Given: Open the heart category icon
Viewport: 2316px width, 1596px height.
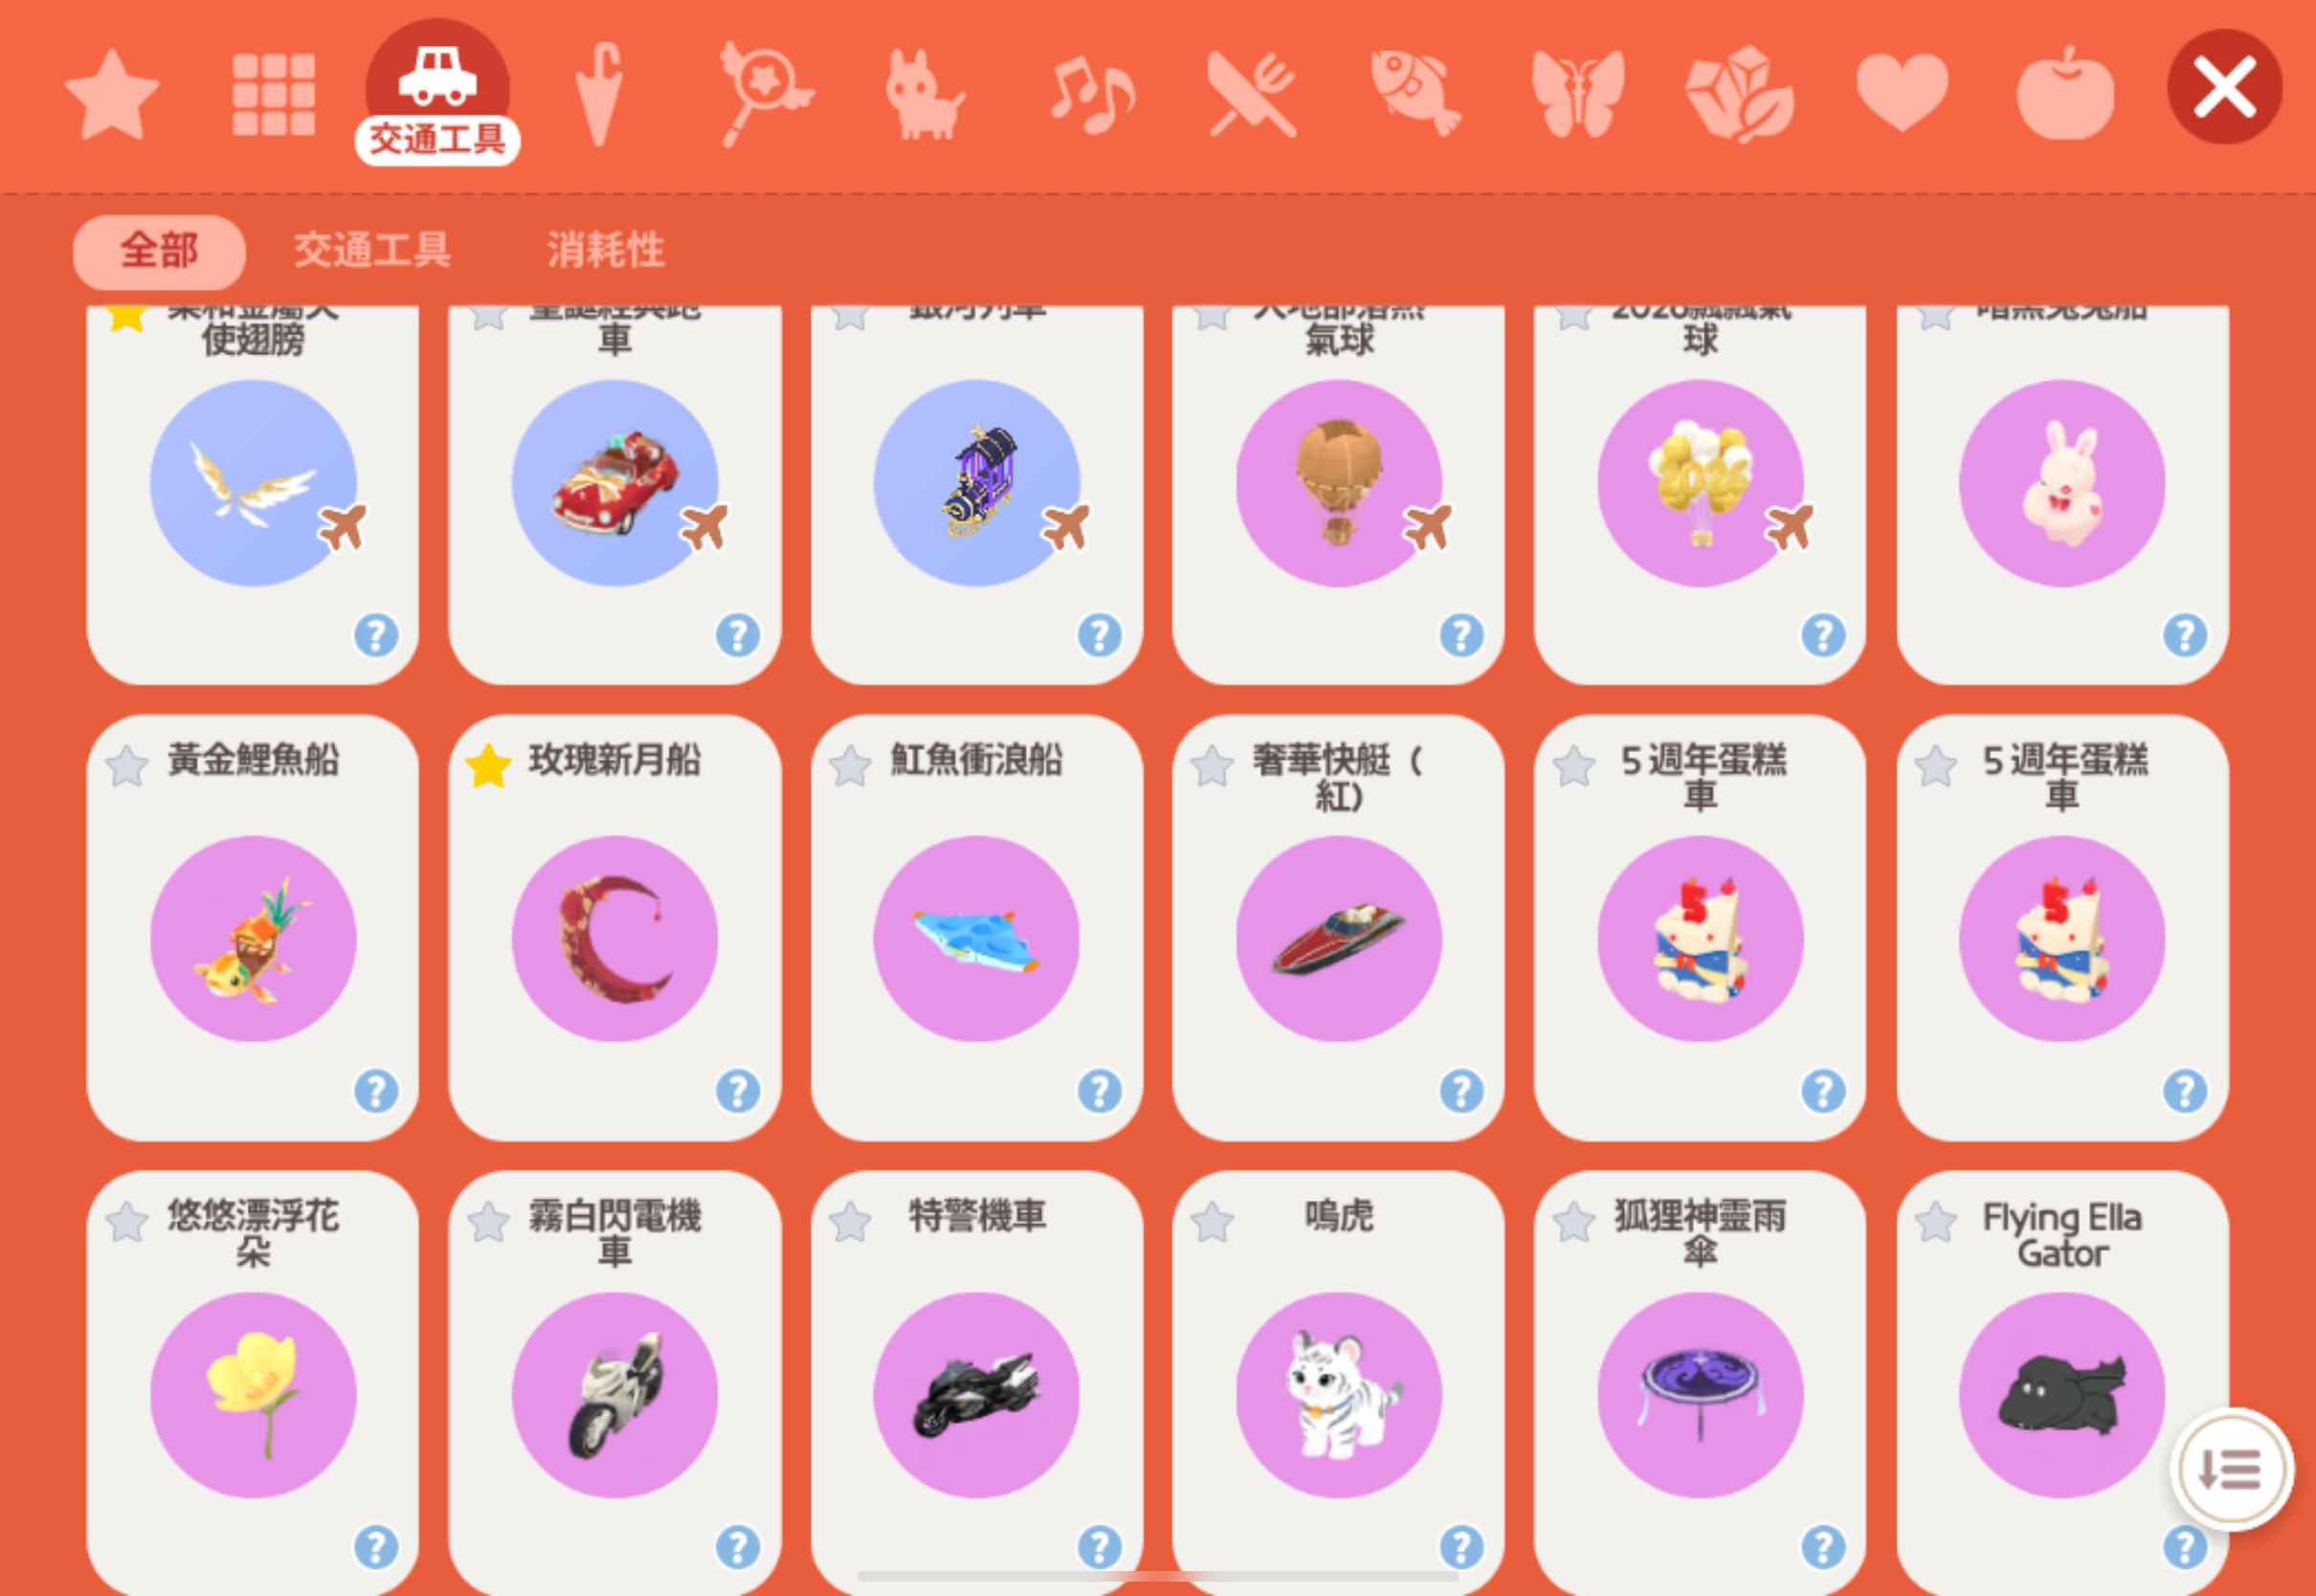Looking at the screenshot, I should (1901, 93).
